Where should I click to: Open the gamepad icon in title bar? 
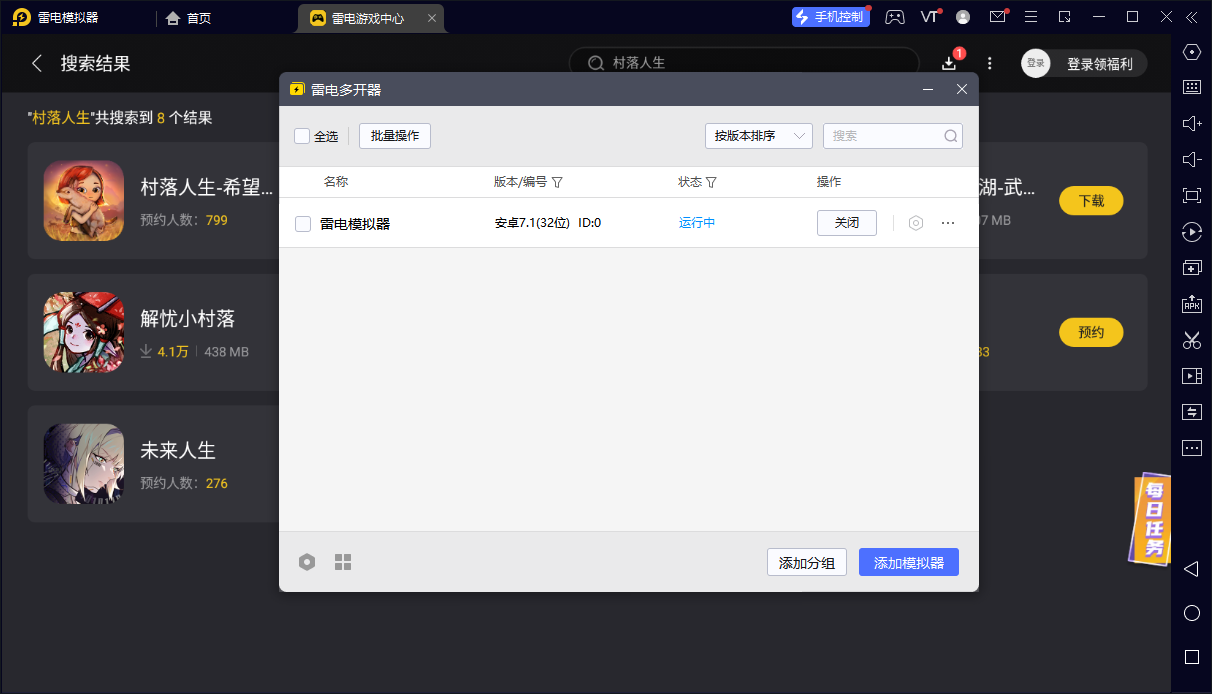895,17
